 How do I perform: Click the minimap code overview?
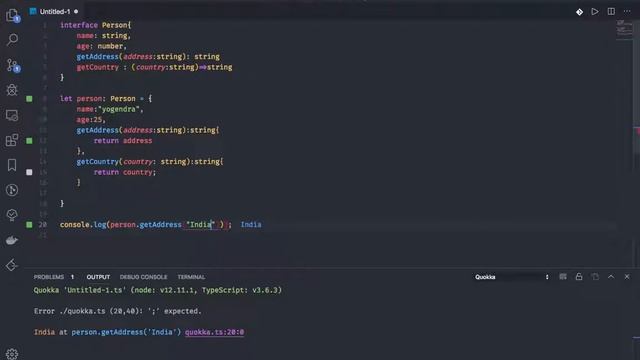[624, 29]
